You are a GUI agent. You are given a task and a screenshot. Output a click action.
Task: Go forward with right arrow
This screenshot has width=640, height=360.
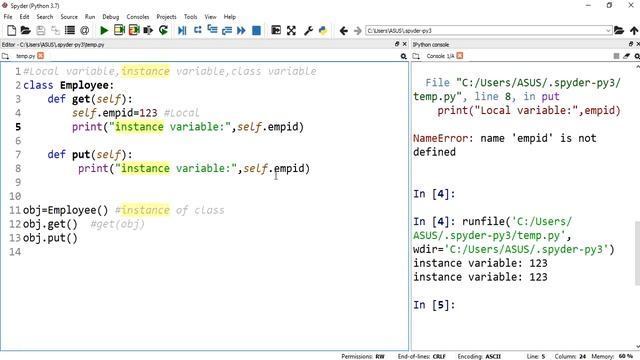(358, 31)
